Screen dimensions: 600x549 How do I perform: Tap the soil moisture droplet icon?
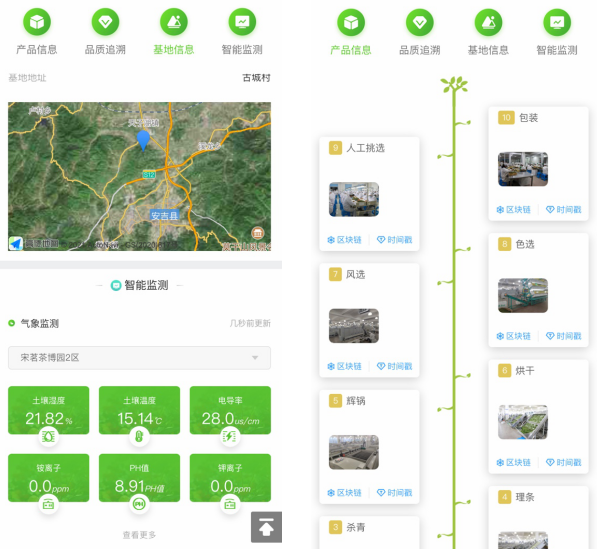pos(49,437)
